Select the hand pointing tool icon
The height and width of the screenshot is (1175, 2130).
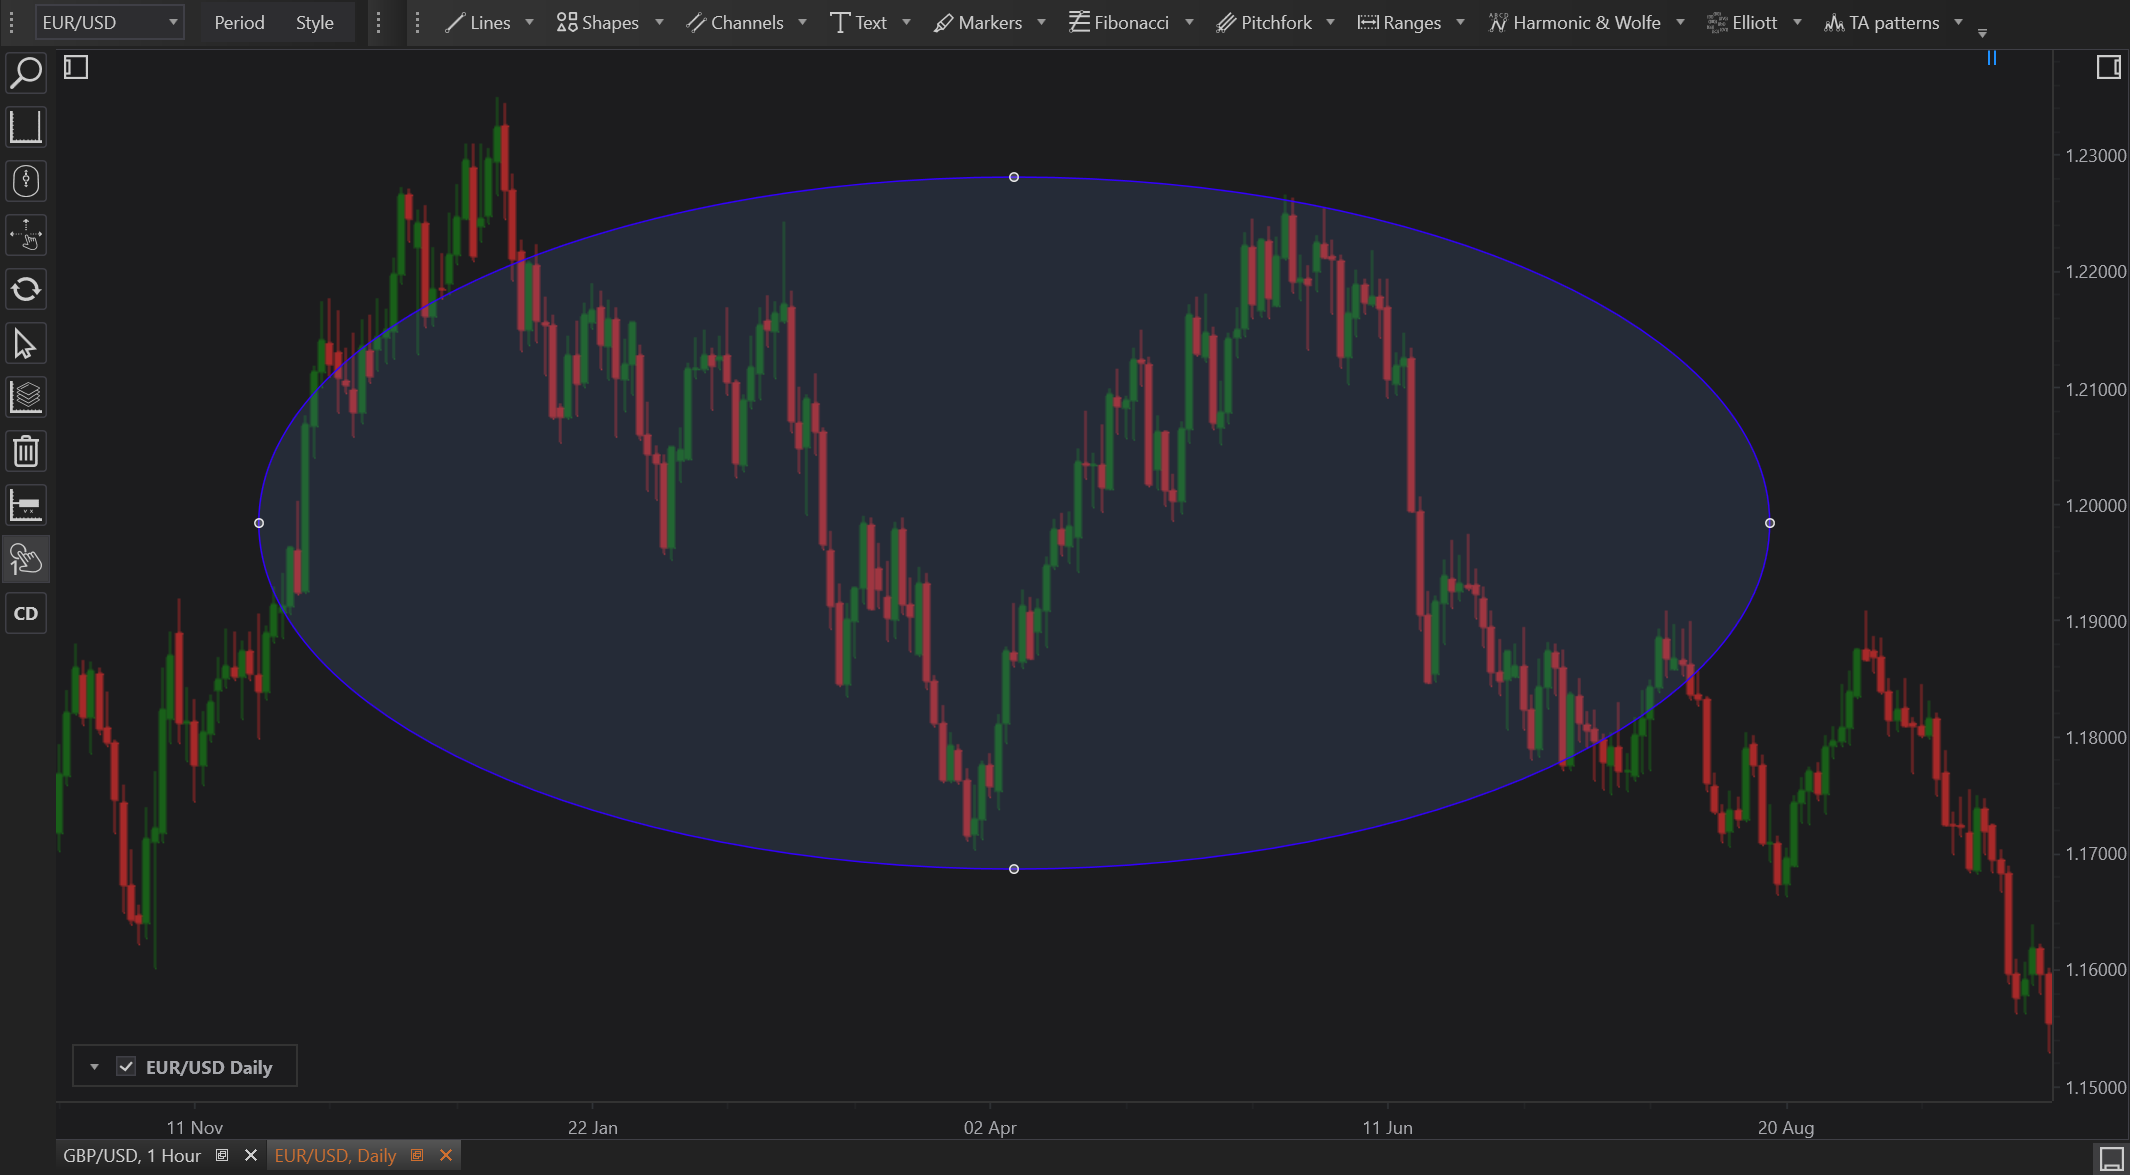[x=26, y=560]
